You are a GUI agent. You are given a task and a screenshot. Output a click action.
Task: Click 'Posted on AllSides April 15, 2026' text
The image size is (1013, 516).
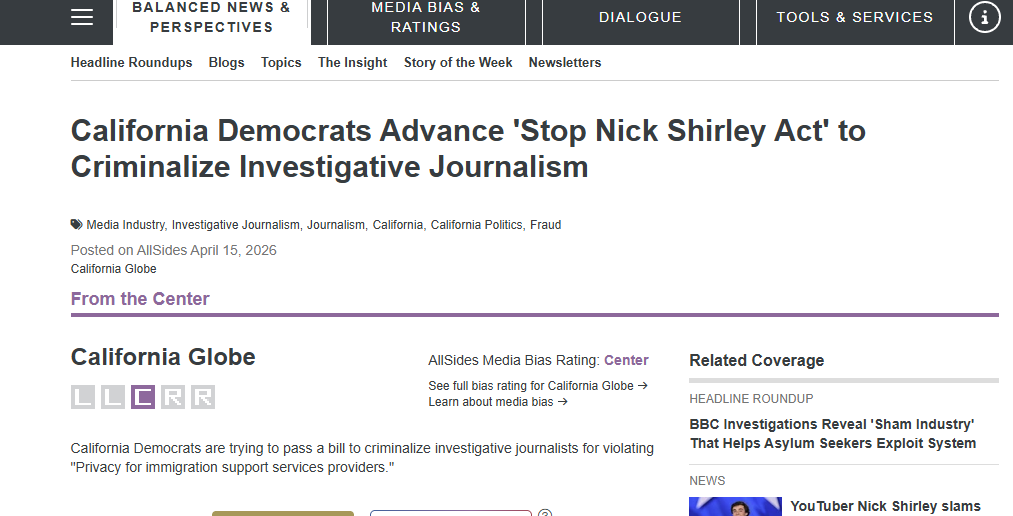tap(174, 251)
